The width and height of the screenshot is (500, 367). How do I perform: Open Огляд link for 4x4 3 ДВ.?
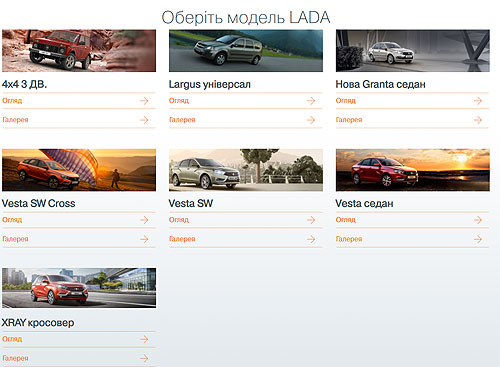(12, 101)
